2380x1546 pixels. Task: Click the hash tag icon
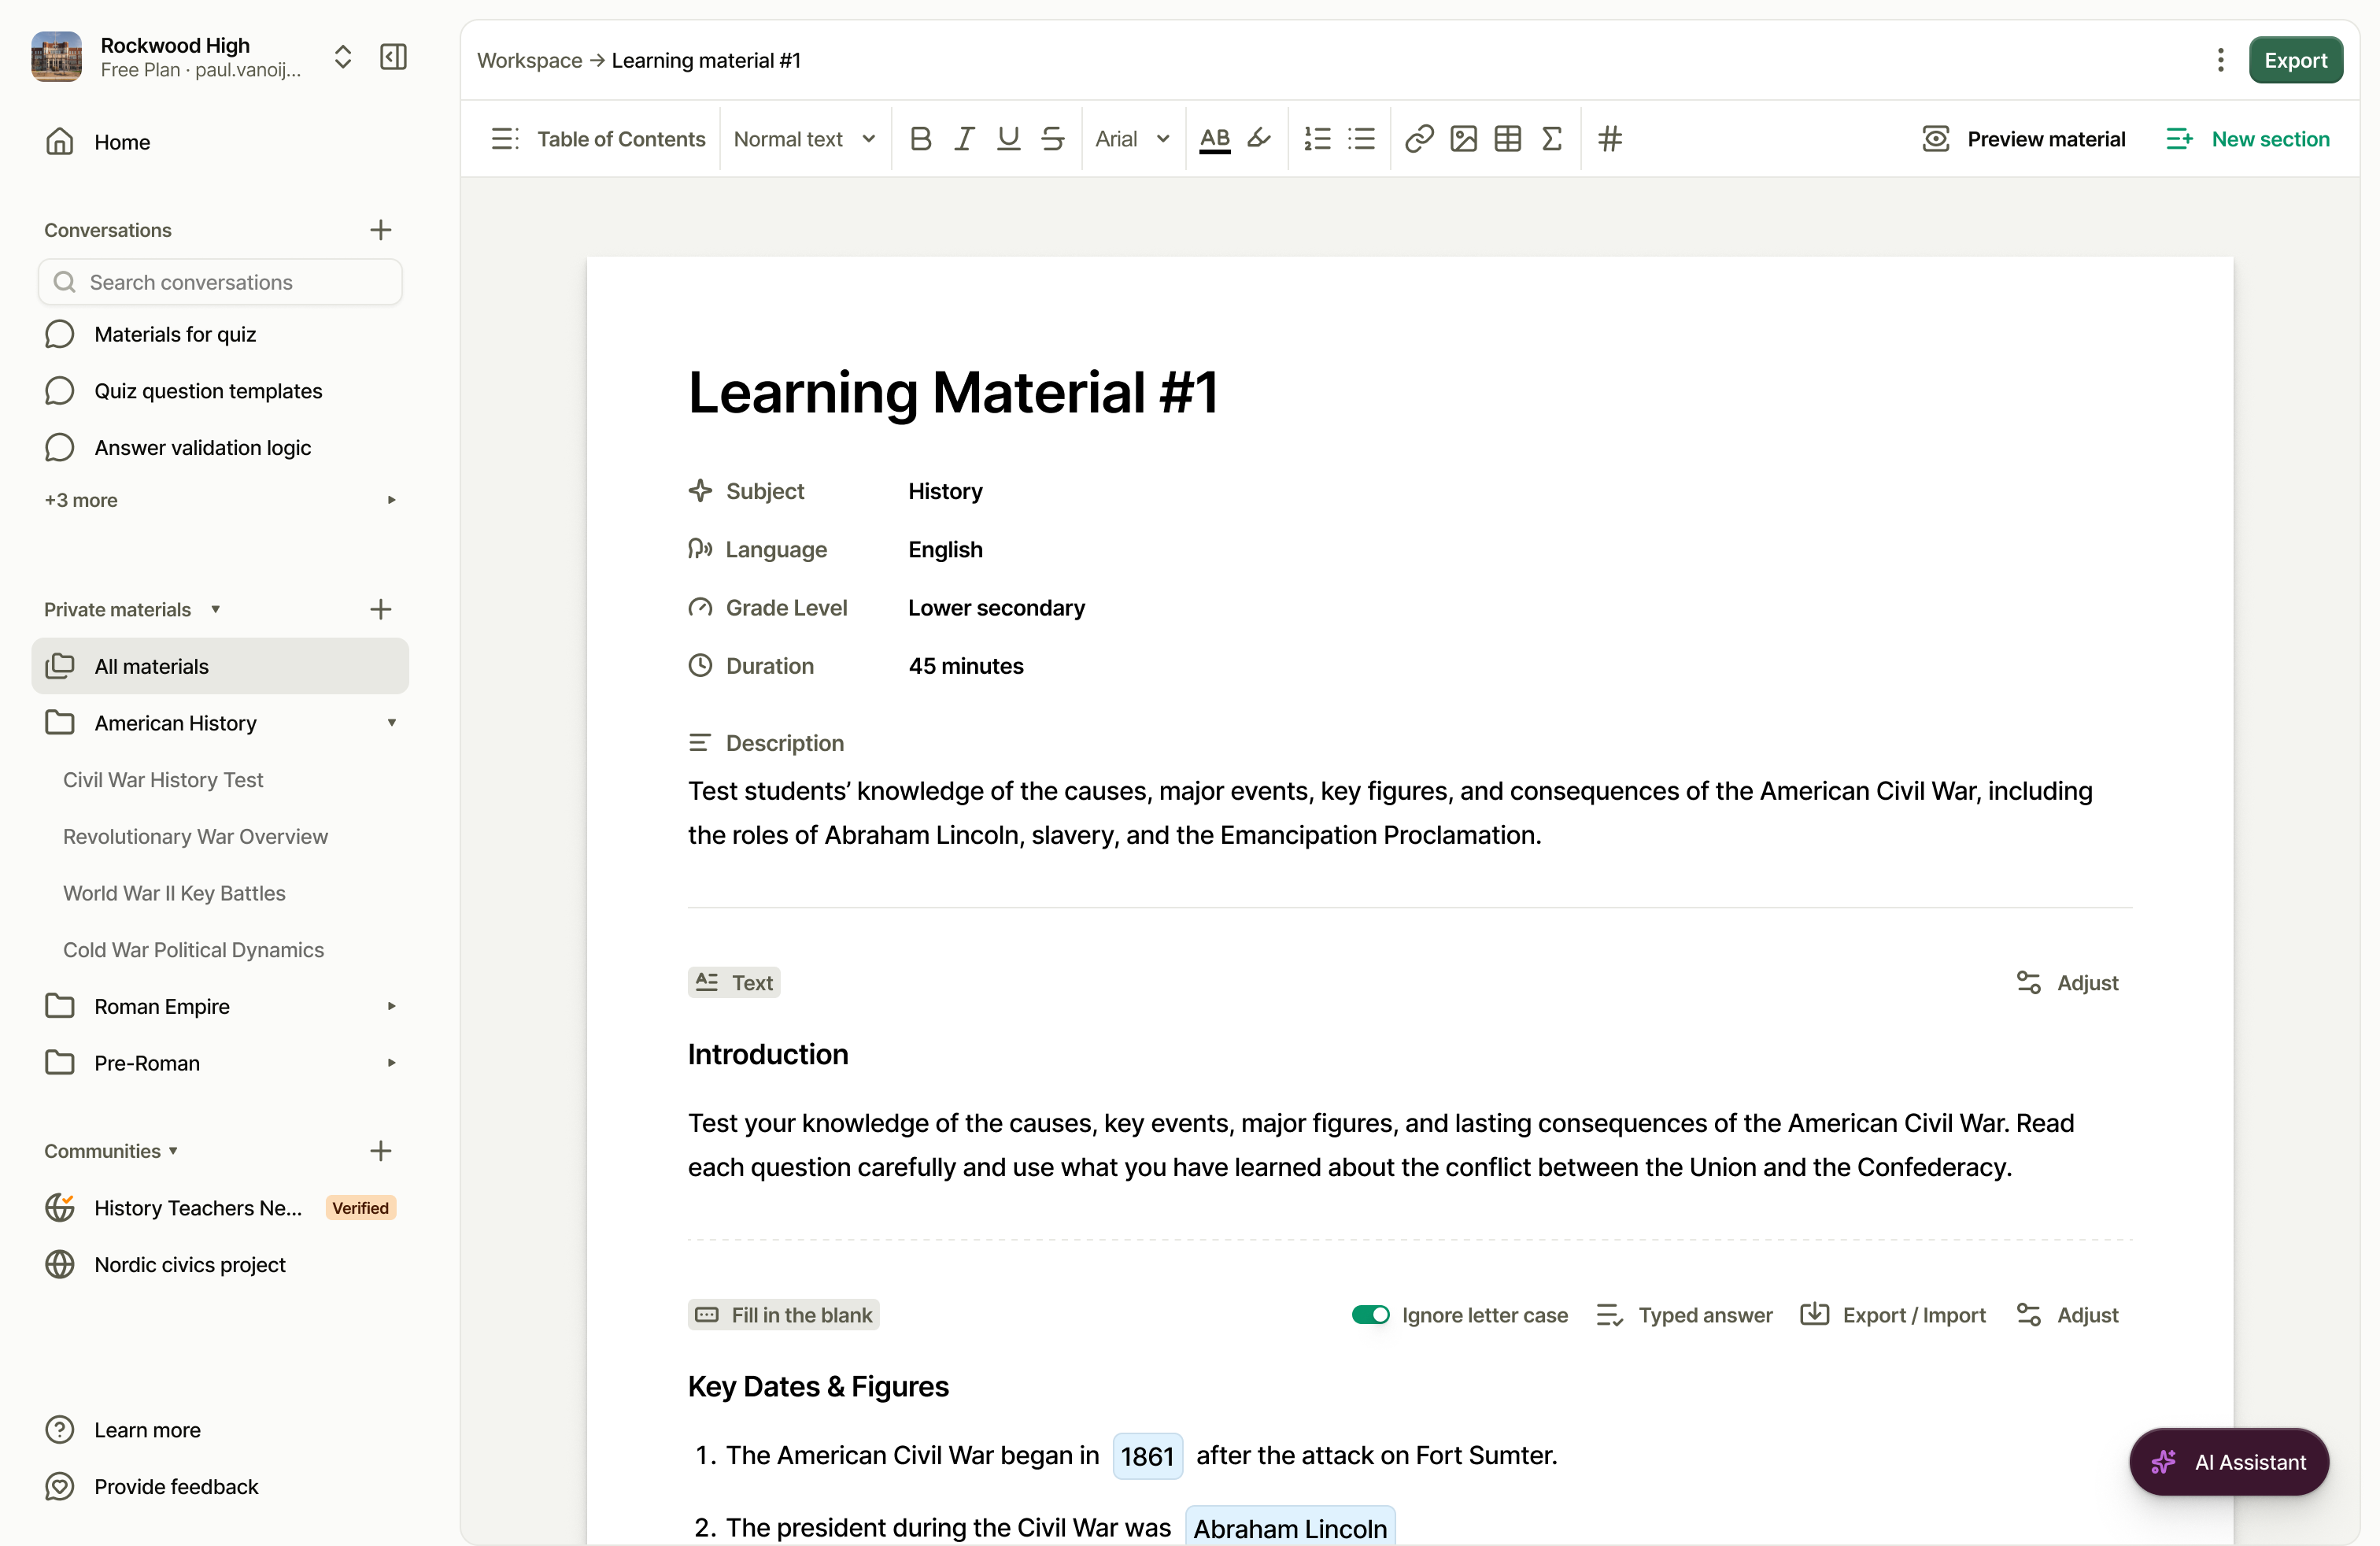pos(1609,139)
